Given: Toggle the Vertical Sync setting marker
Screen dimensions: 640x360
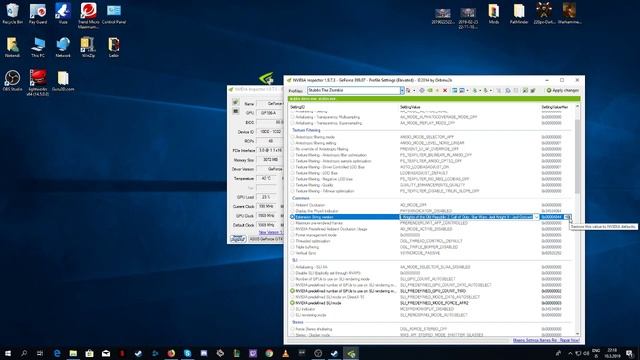Looking at the screenshot, I should 292,253.
